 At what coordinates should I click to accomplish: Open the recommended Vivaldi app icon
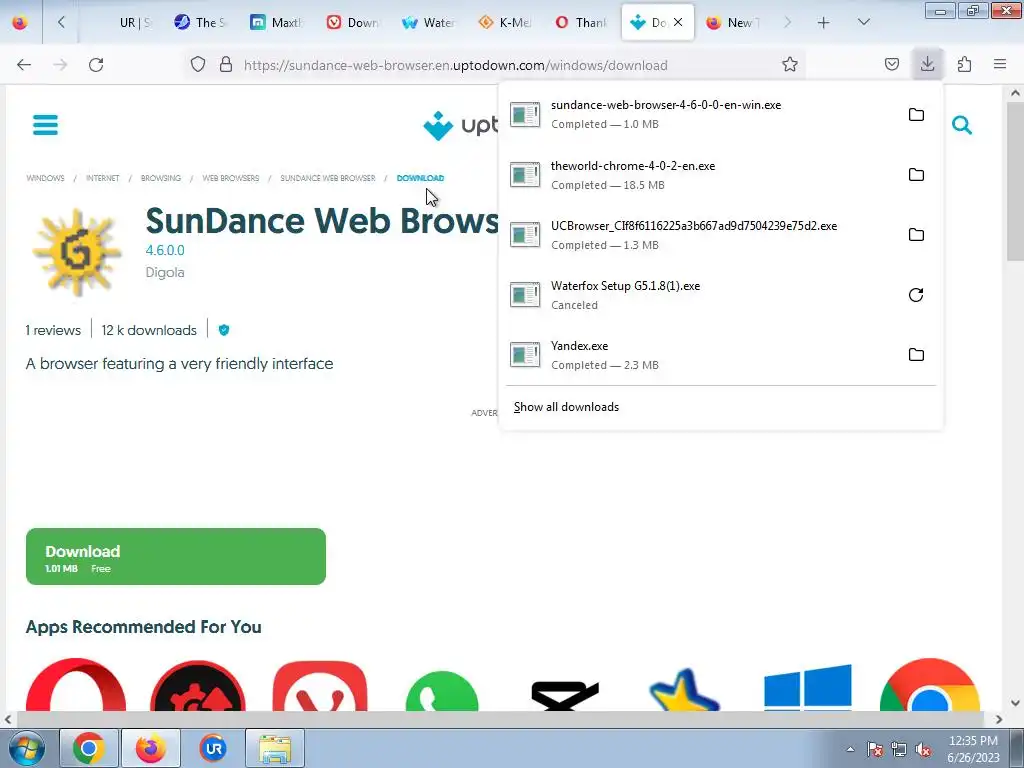(x=320, y=686)
